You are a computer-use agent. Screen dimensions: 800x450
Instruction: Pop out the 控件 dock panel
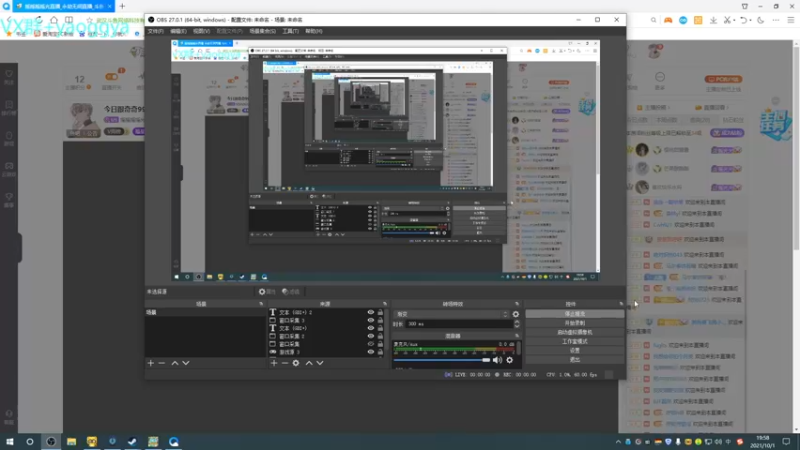pyautogui.click(x=621, y=304)
